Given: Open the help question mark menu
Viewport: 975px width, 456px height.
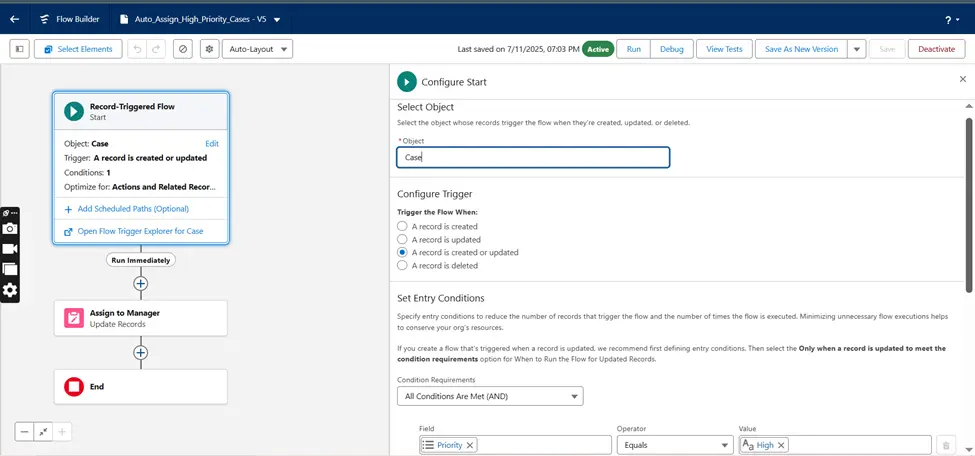Looking at the screenshot, I should click(951, 20).
